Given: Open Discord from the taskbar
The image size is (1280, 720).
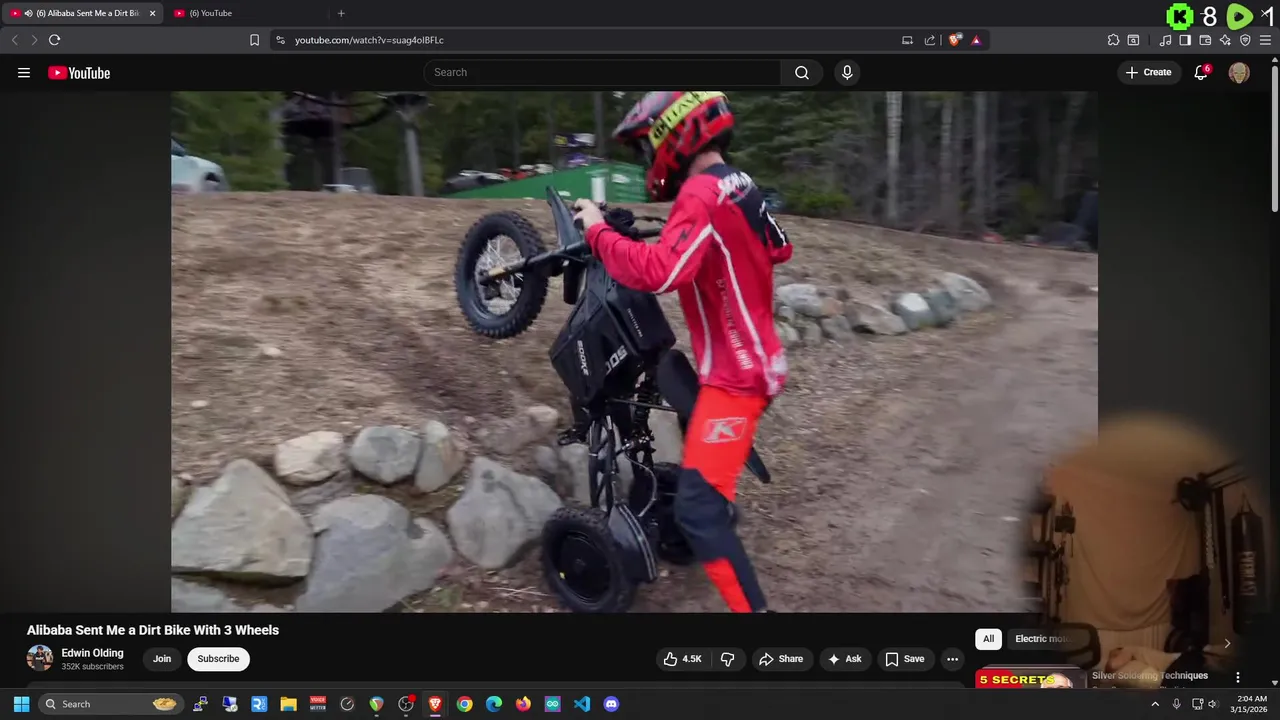Looking at the screenshot, I should coord(611,704).
